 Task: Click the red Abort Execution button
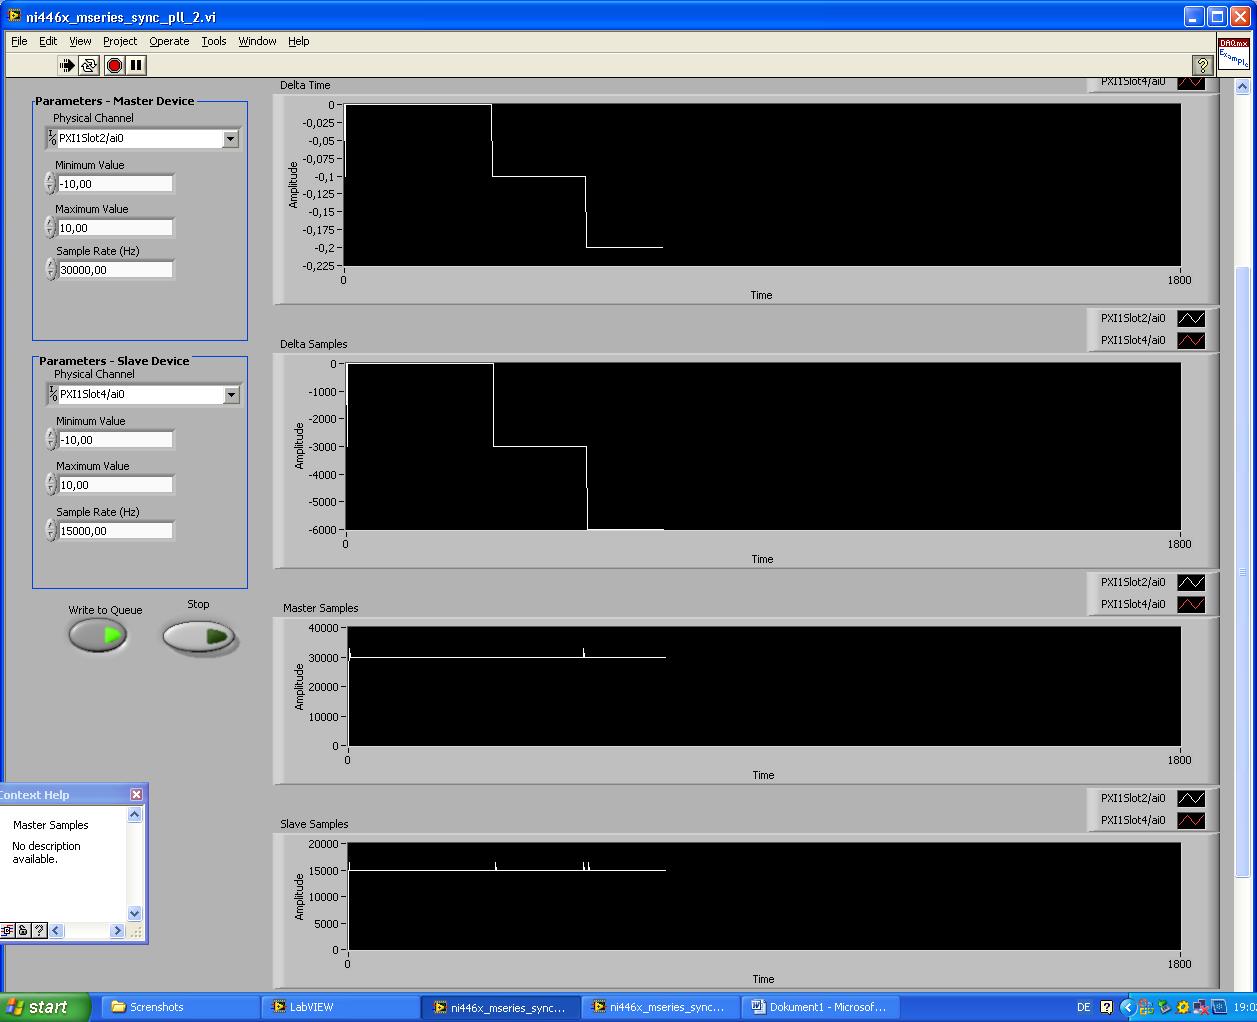(114, 65)
